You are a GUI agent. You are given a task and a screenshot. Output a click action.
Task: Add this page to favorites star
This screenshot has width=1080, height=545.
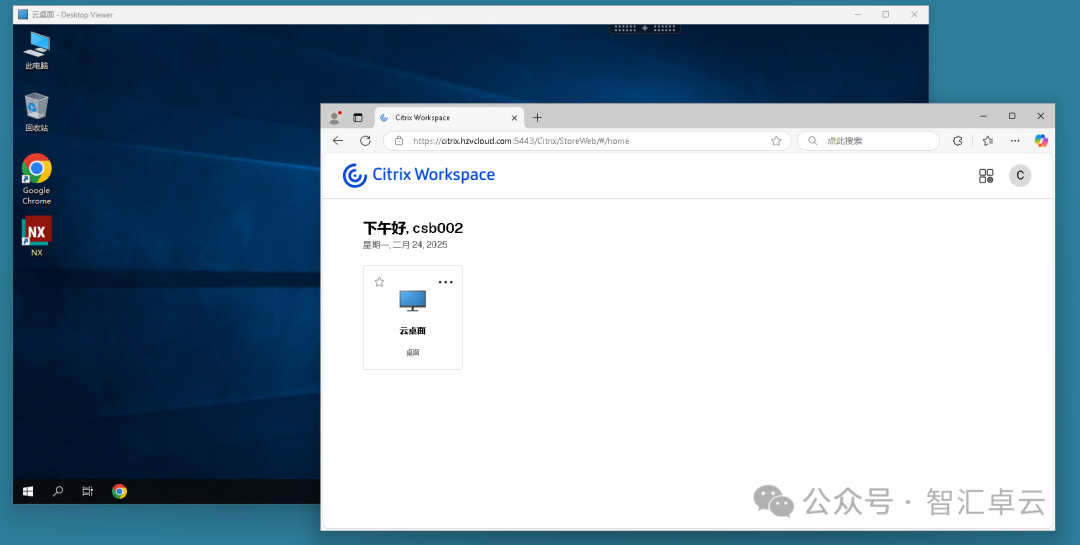[776, 141]
